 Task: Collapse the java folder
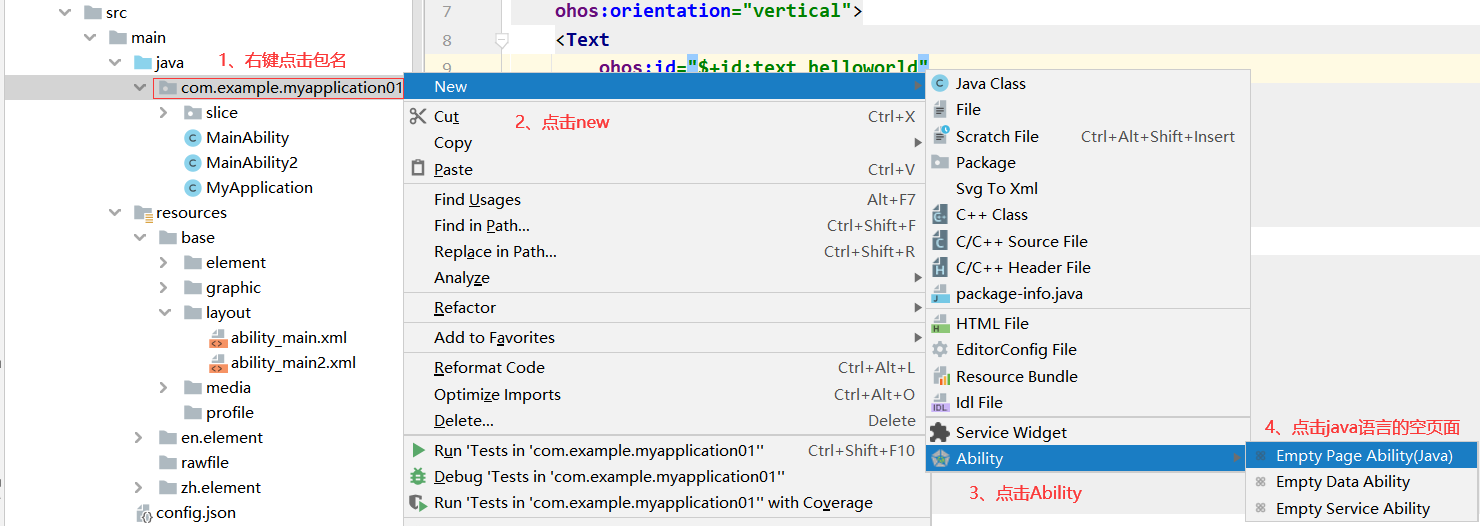point(115,63)
